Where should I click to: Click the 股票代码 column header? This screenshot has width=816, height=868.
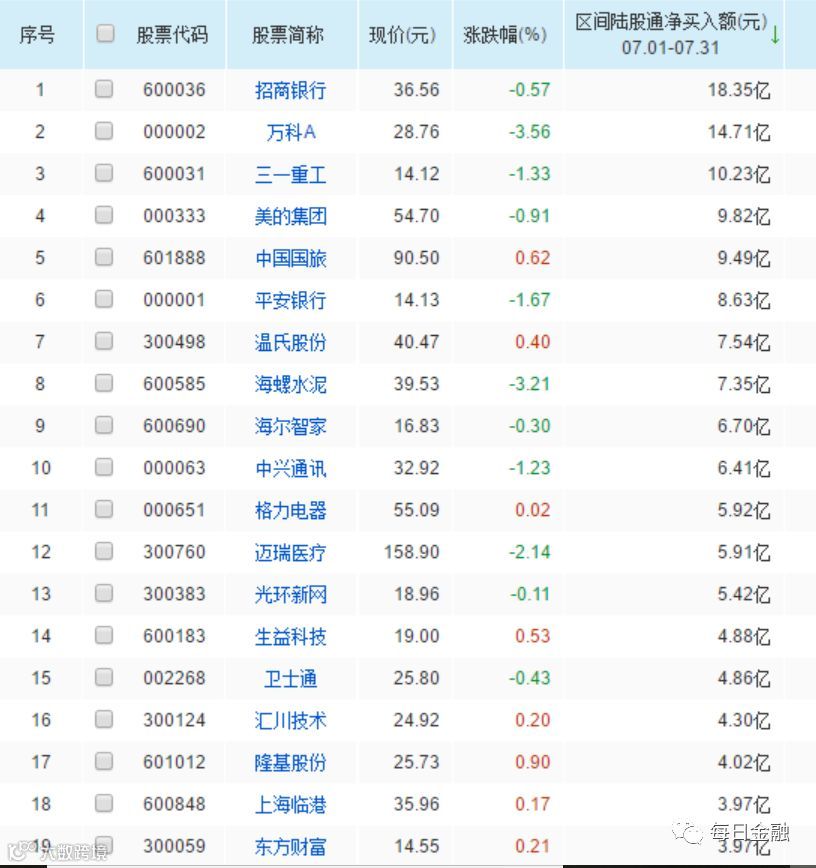[x=172, y=35]
